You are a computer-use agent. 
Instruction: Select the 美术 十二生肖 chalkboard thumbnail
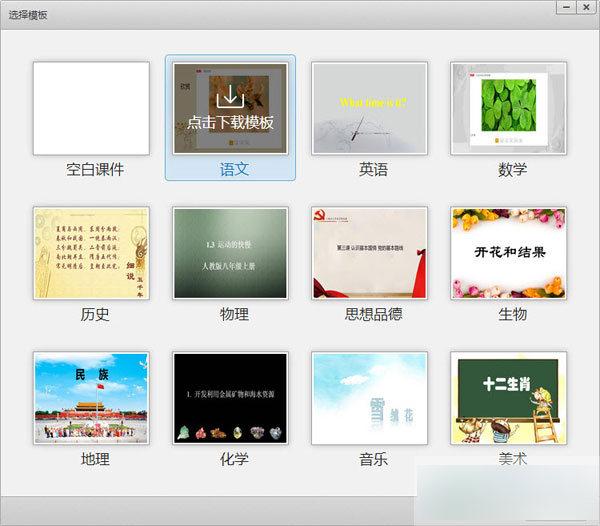509,397
